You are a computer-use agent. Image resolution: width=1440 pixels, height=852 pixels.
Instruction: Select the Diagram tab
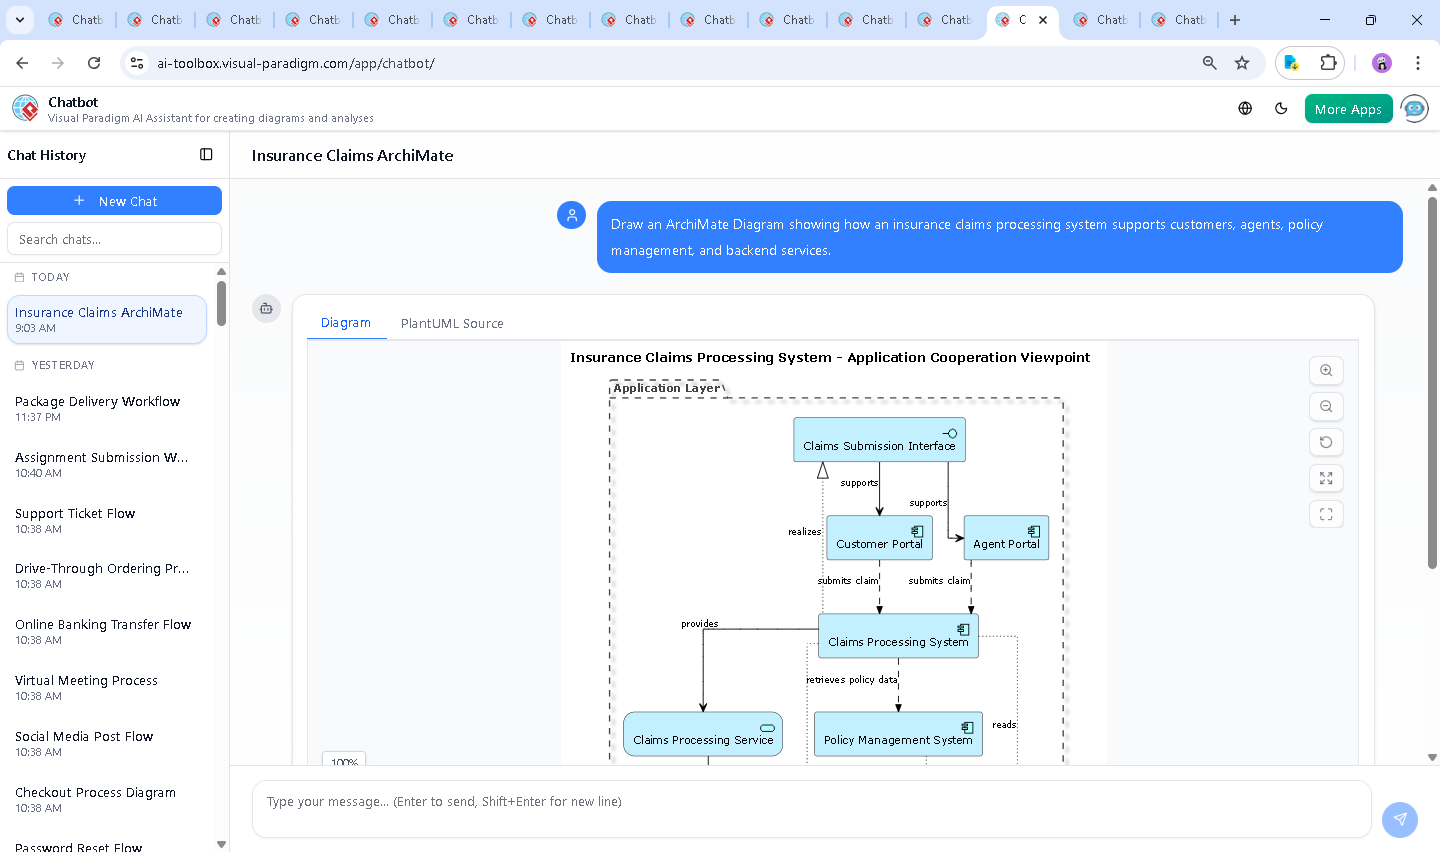346,323
